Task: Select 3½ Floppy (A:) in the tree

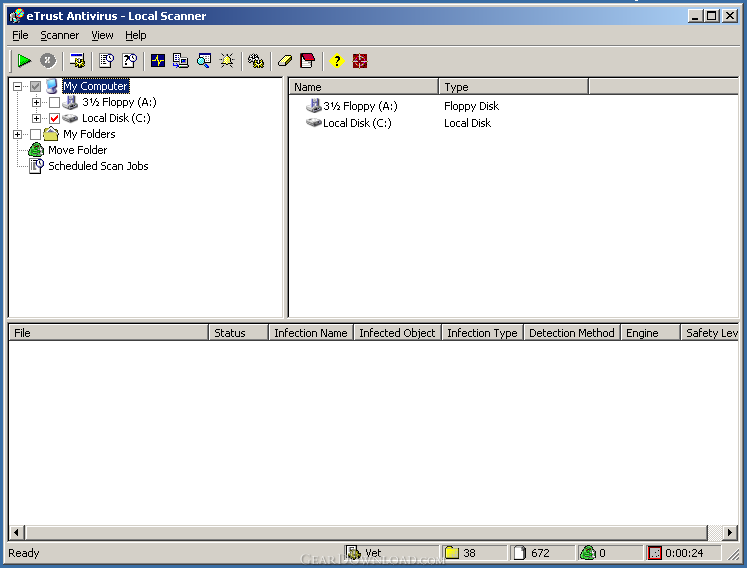Action: pos(119,102)
